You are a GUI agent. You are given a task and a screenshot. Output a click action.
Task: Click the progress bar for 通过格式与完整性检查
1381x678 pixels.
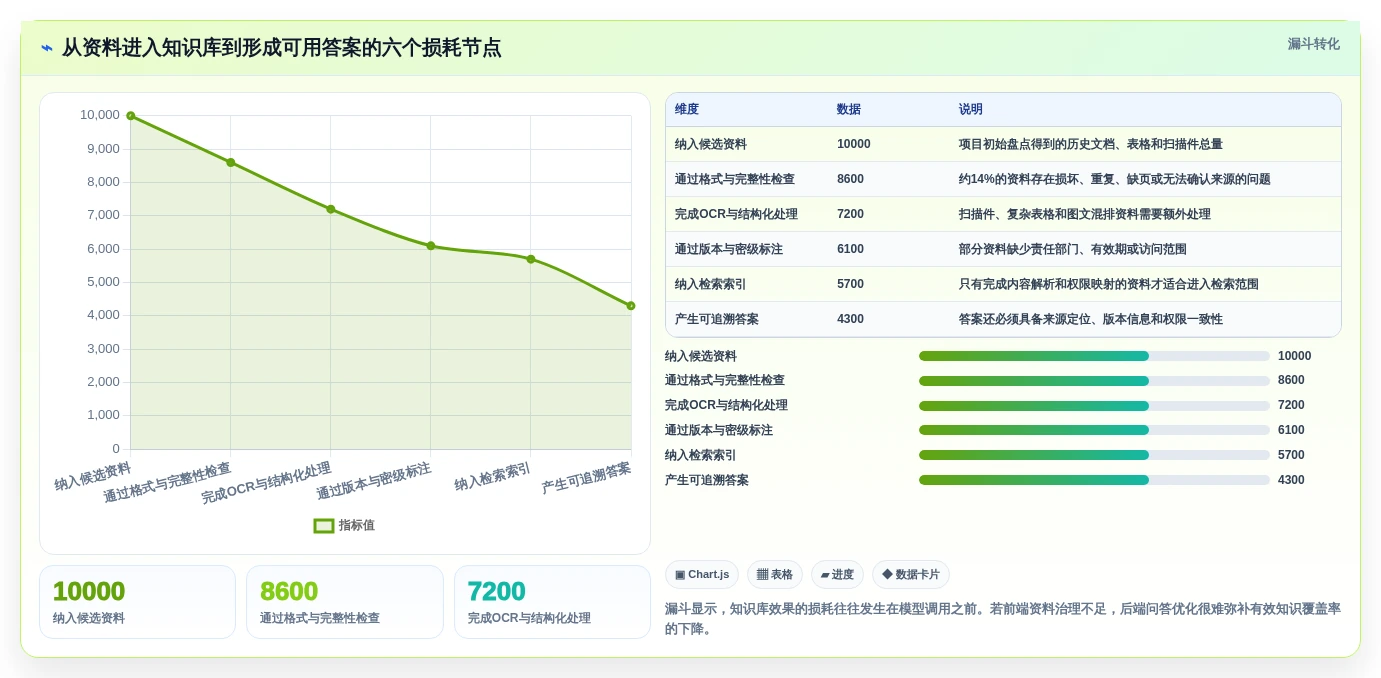click(x=1094, y=381)
